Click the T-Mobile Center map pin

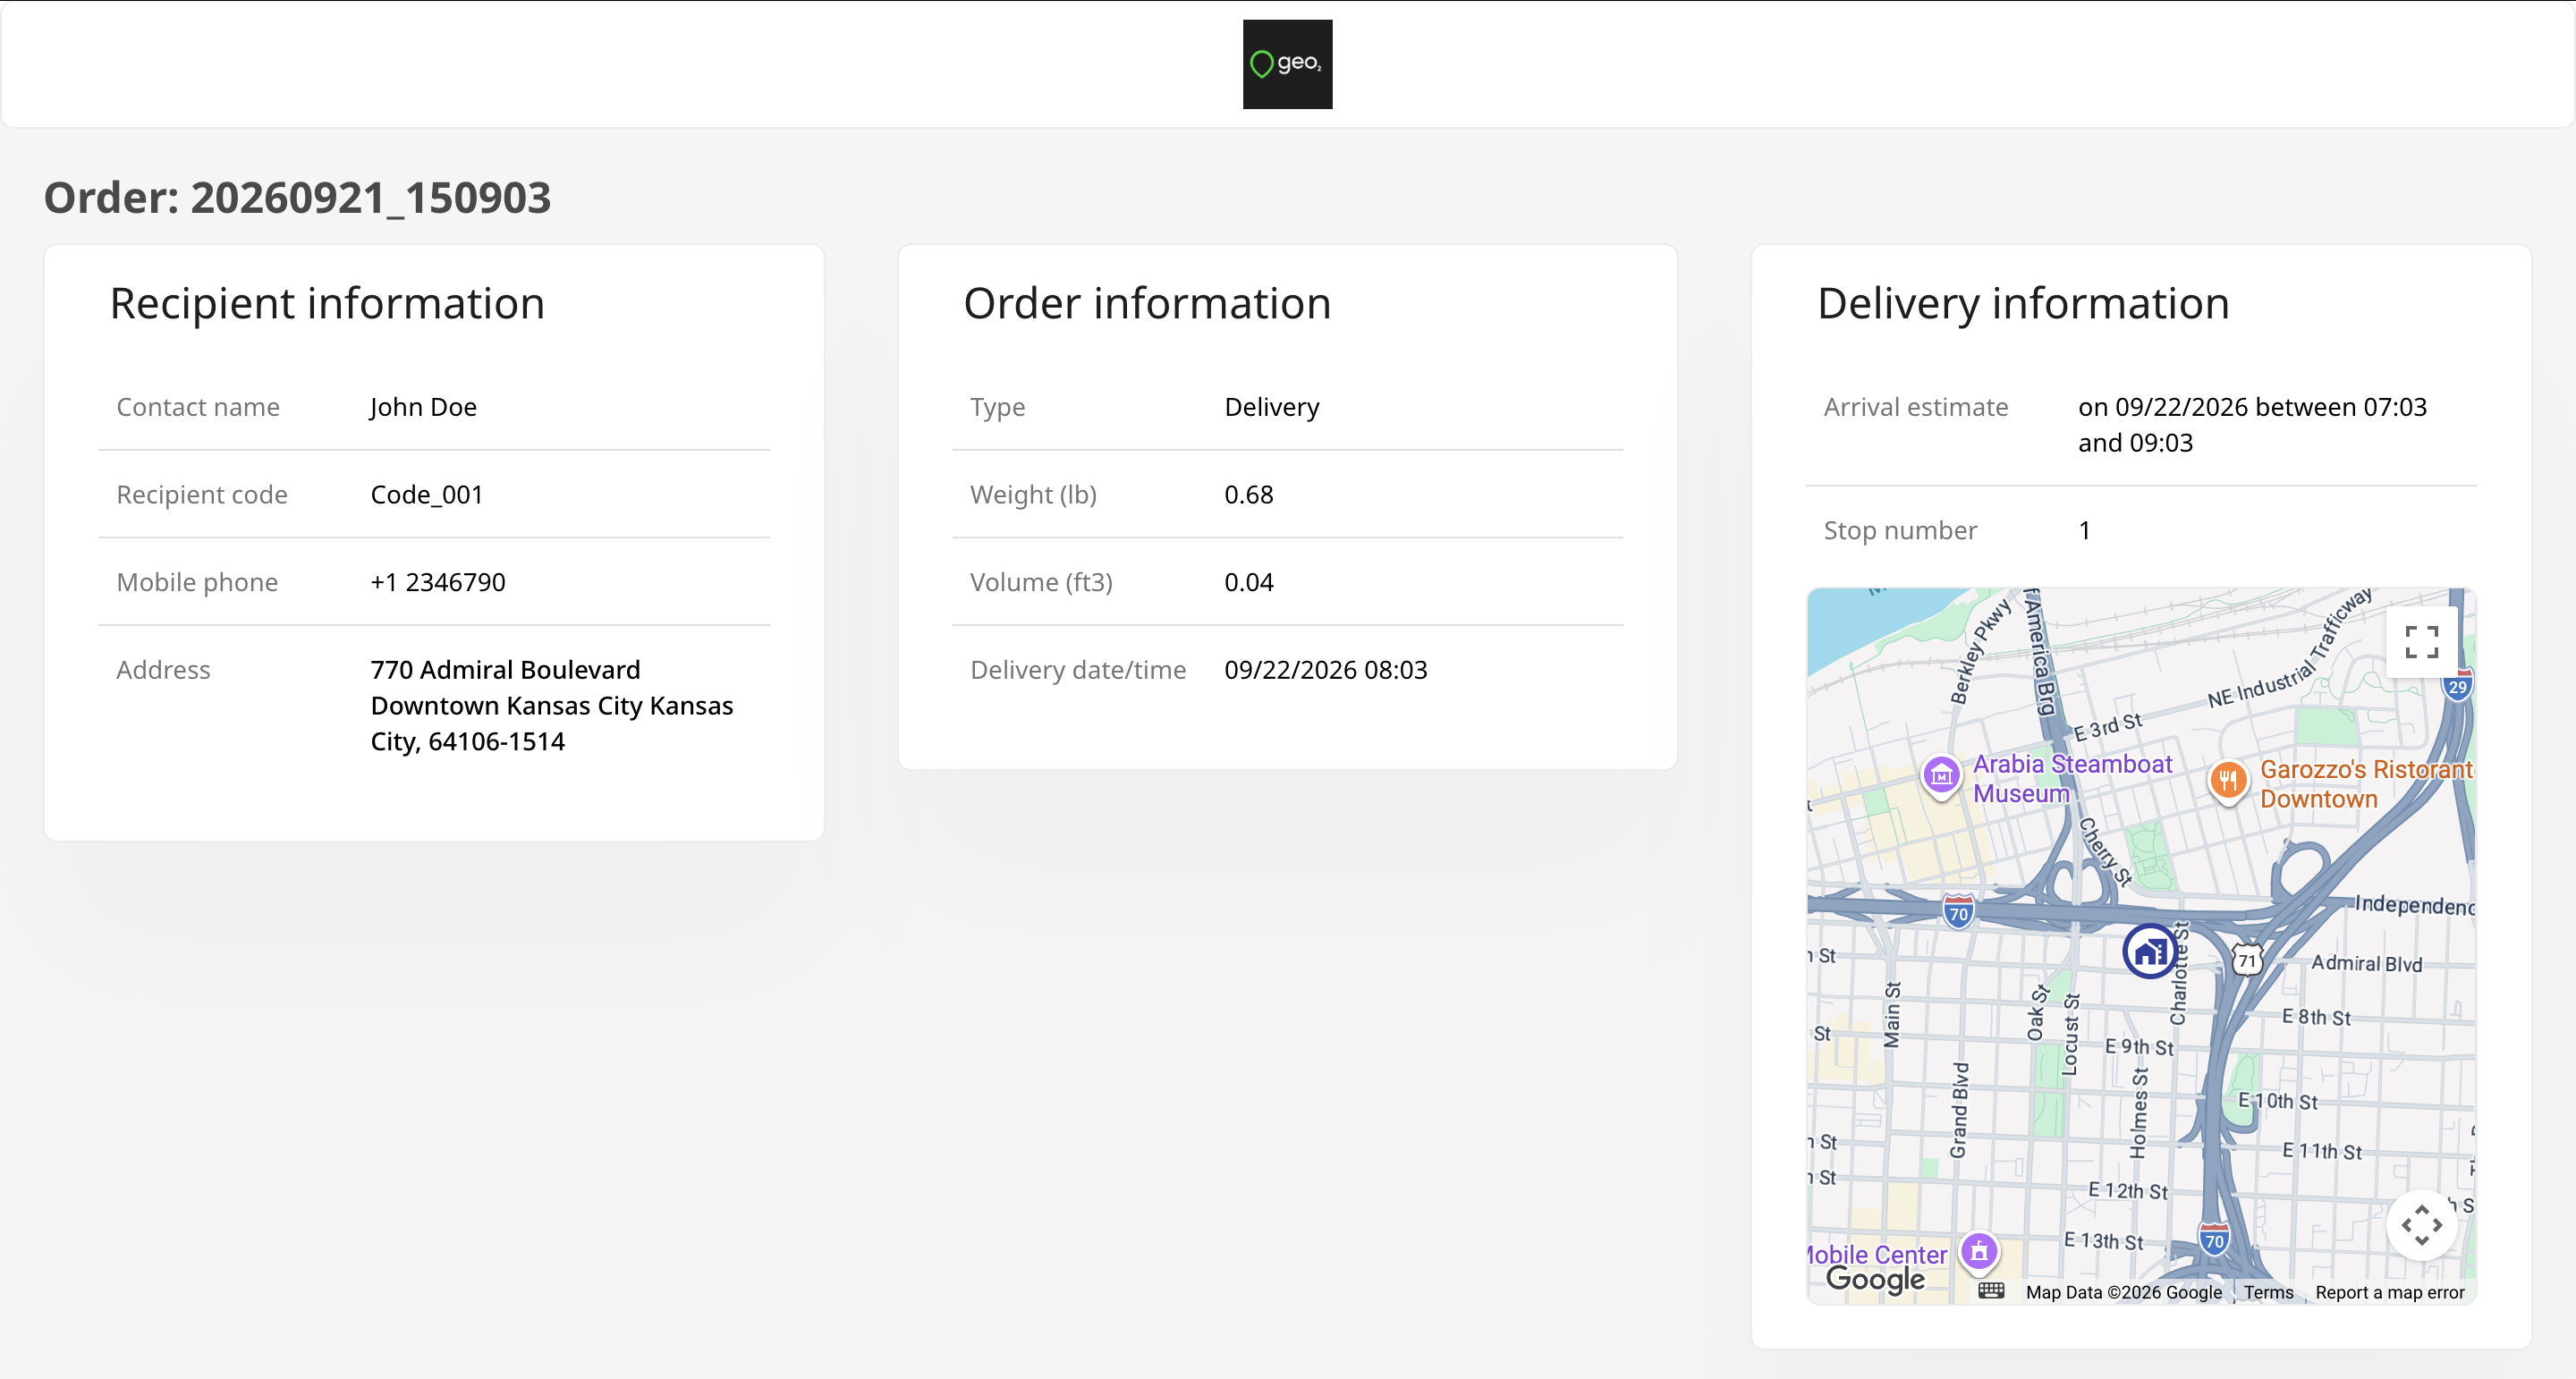1979,1253
